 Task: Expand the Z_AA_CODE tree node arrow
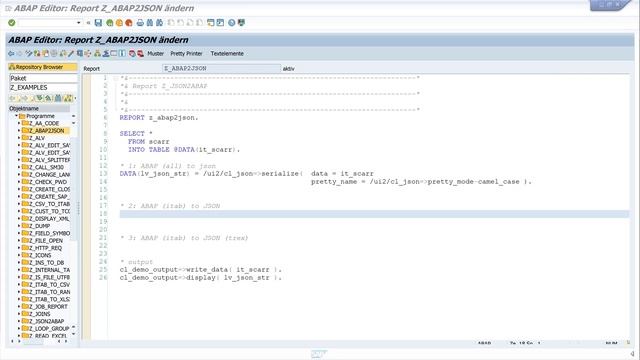coord(19,123)
